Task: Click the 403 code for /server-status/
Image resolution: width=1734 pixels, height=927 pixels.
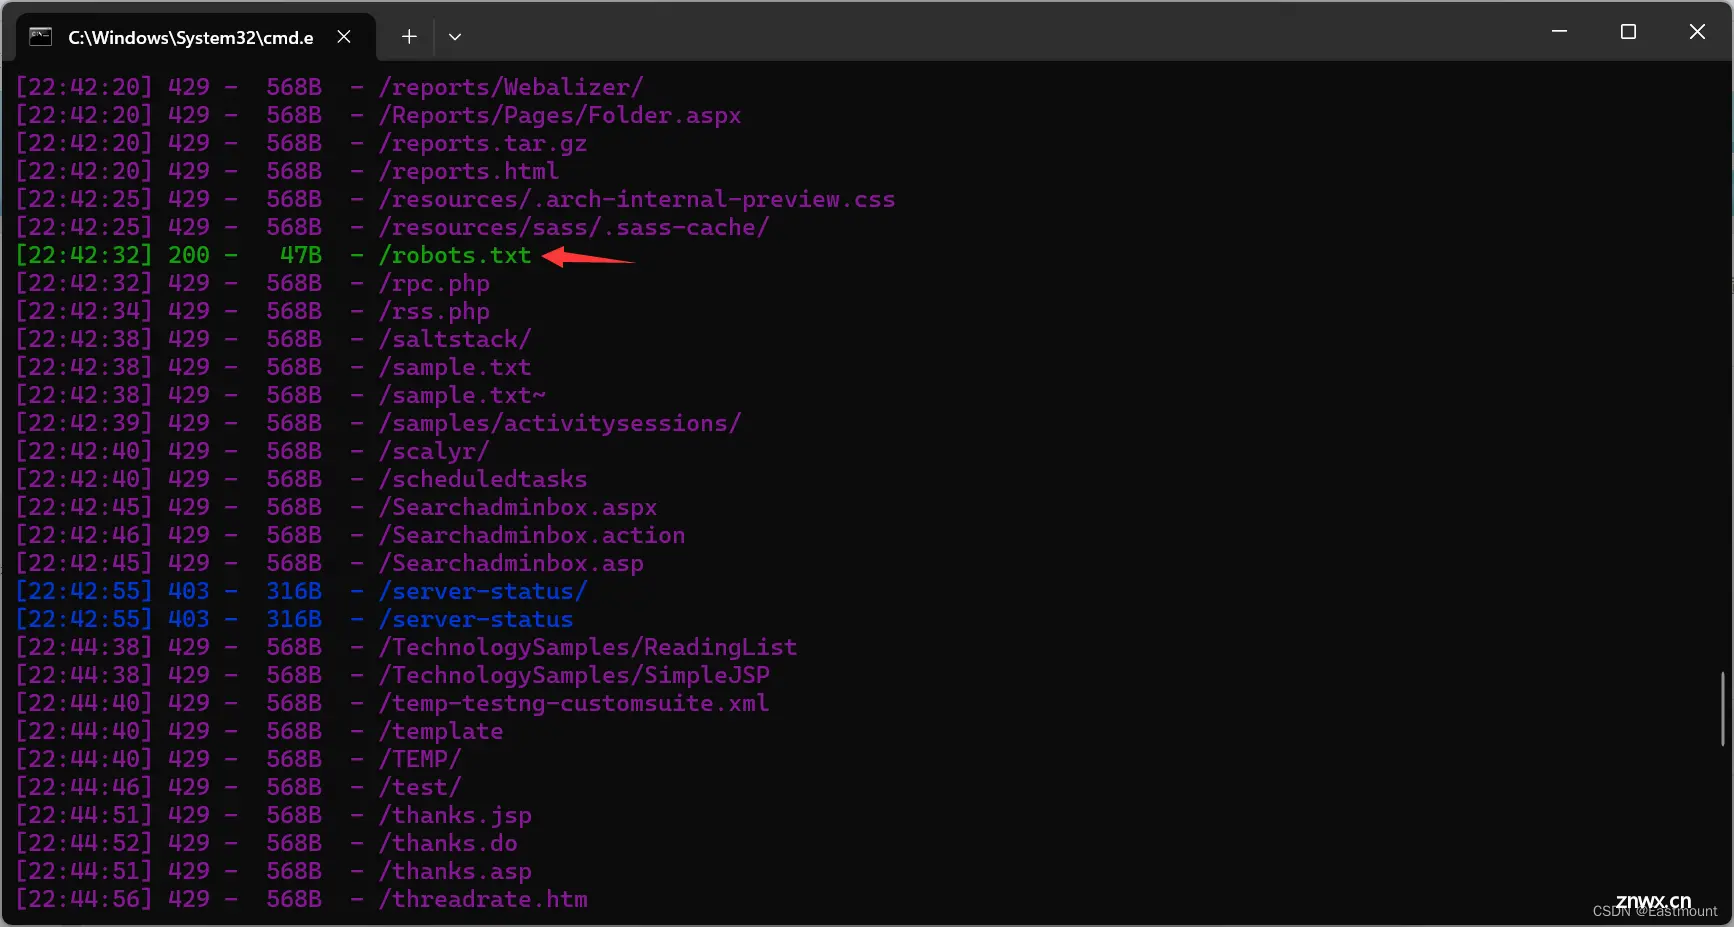Action: point(189,592)
